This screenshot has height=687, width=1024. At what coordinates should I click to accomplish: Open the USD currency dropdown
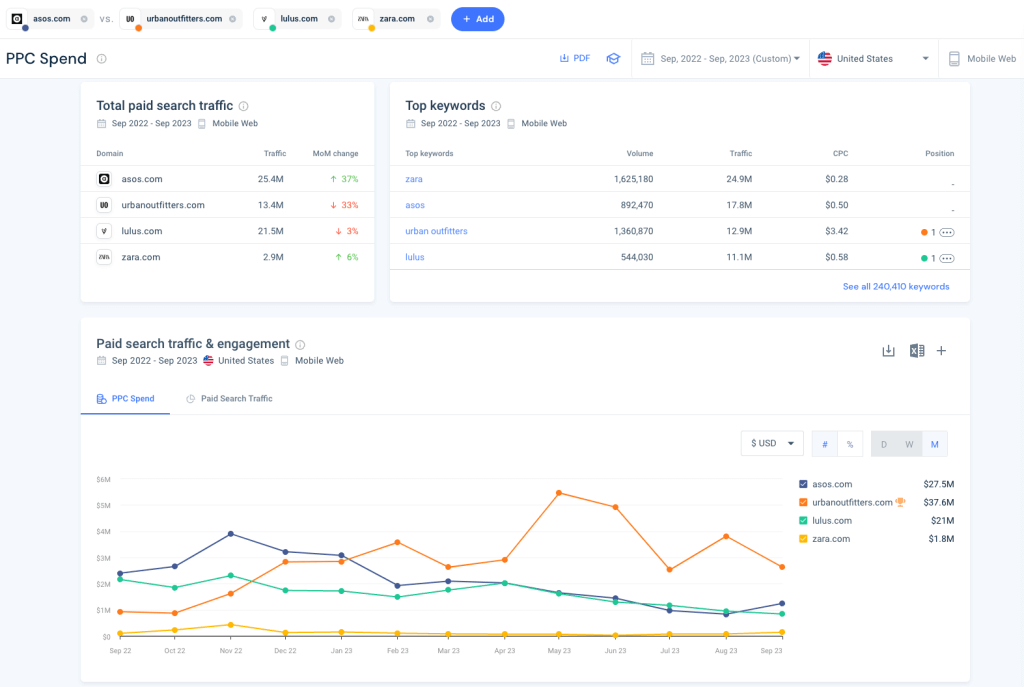click(772, 443)
